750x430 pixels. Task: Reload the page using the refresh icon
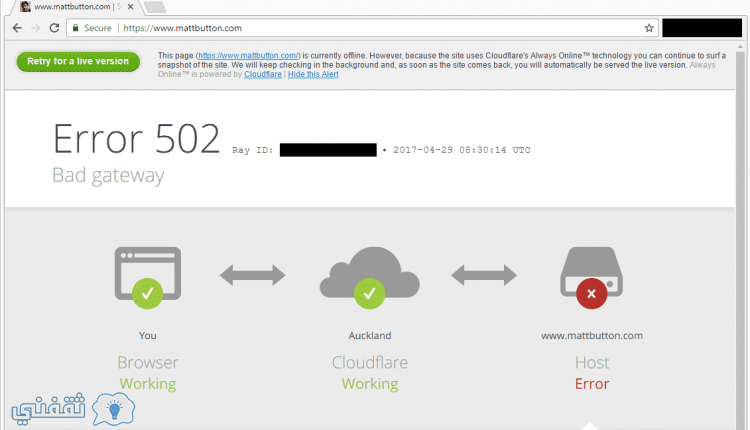(x=54, y=28)
